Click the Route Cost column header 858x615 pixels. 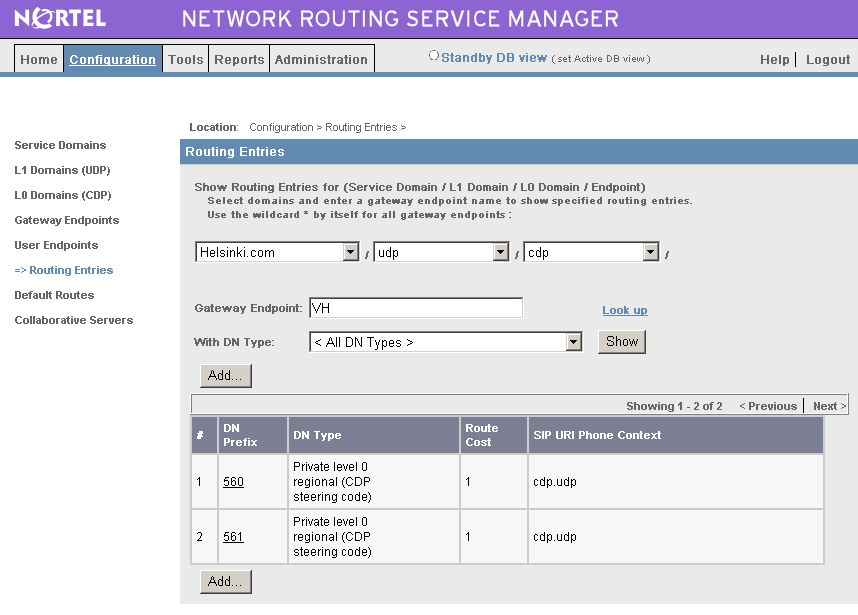[x=494, y=435]
